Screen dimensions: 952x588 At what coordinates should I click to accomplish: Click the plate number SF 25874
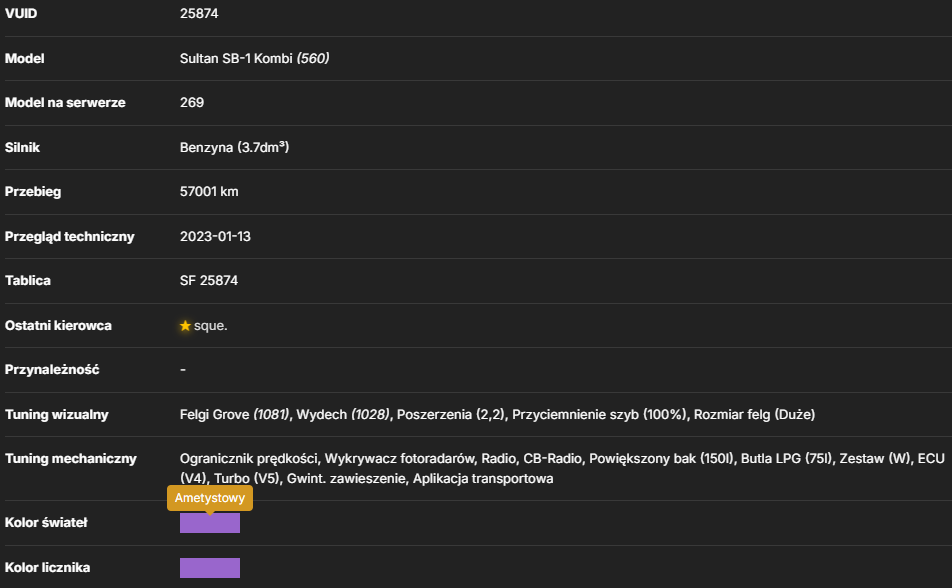(x=209, y=281)
